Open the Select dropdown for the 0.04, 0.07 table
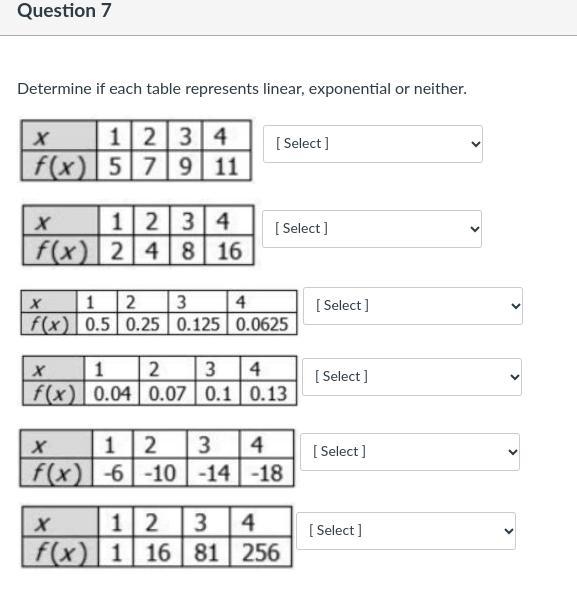The width and height of the screenshot is (577, 599). tap(412, 377)
